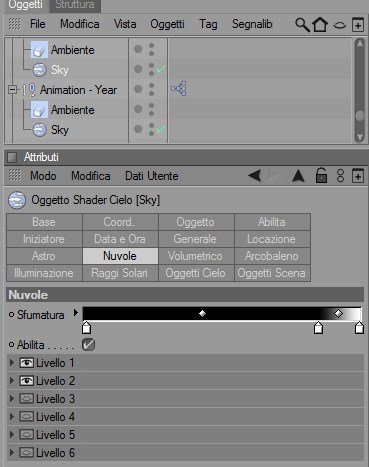The width and height of the screenshot is (369, 467).
Task: Click the home icon in Objects toolbar
Action: [320, 25]
